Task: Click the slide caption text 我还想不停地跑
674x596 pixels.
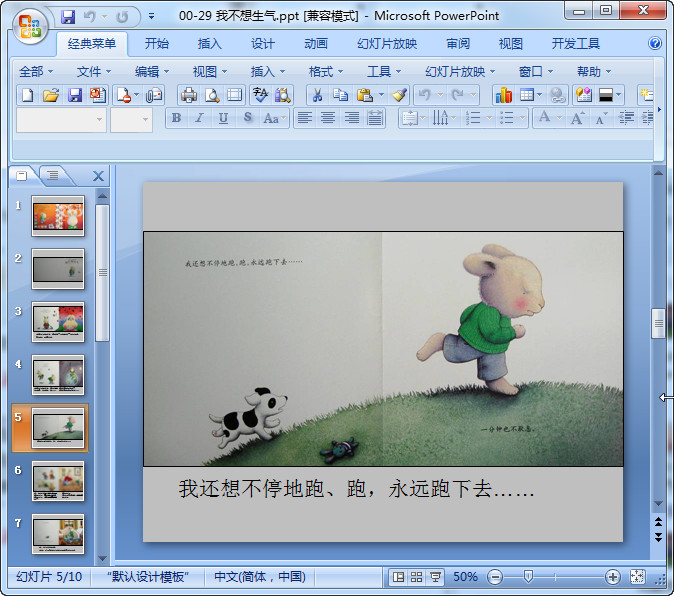Action: pos(356,489)
